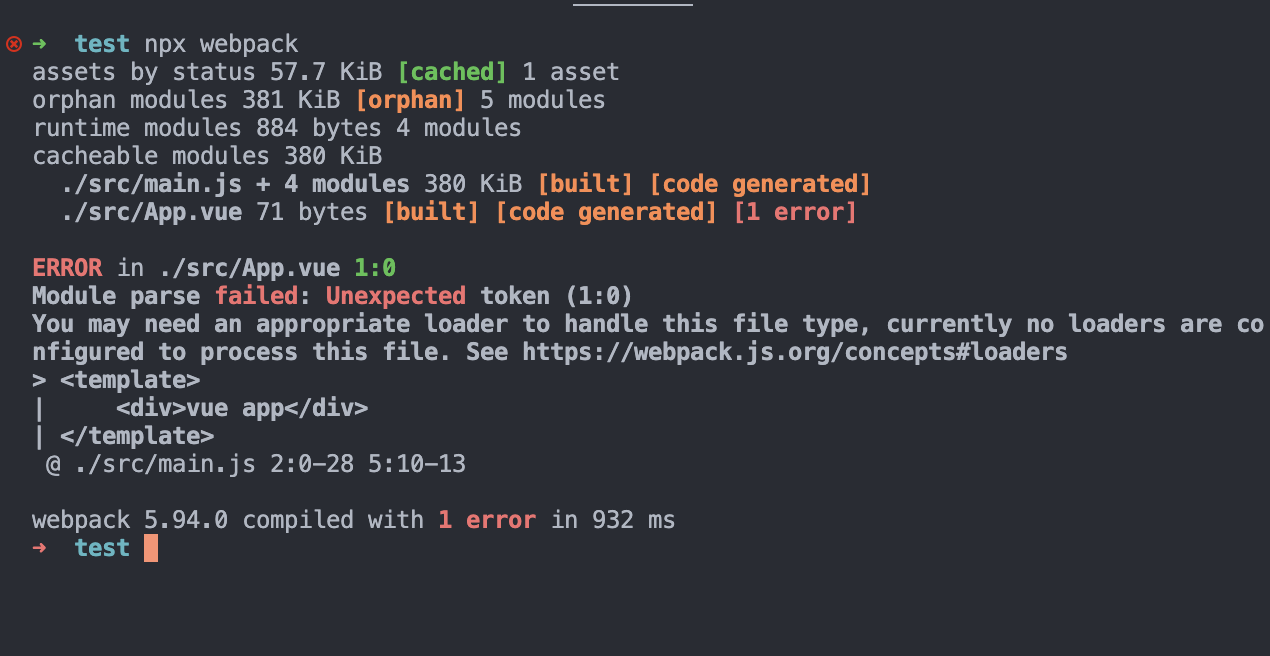Screen dimensions: 1270x656
Task: Click the ./src/App.vue path in ERROR line
Action: [x=242, y=268]
